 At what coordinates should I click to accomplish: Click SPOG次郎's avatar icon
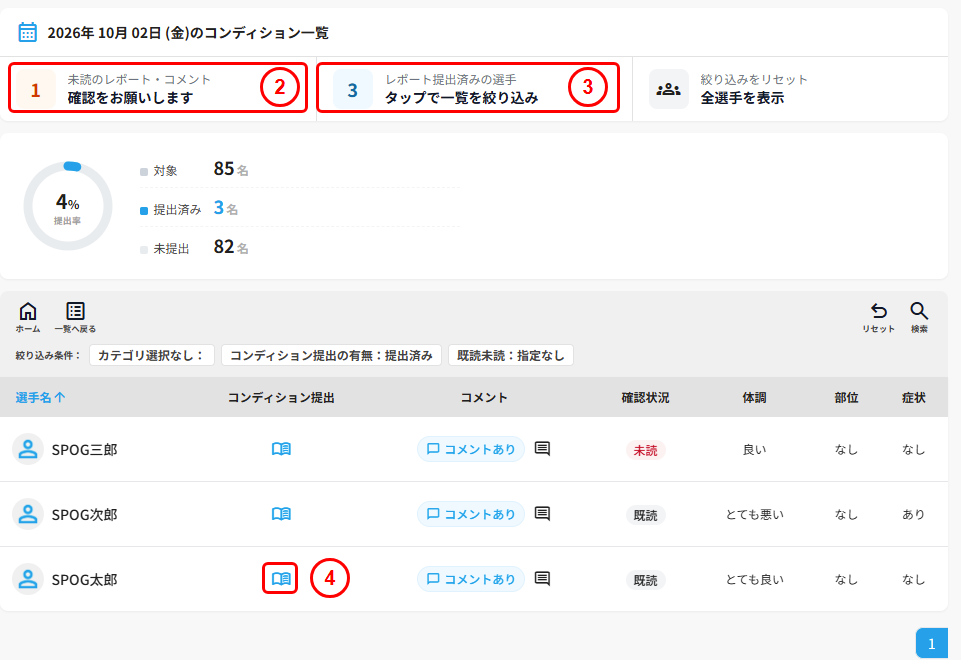pyautogui.click(x=28, y=514)
